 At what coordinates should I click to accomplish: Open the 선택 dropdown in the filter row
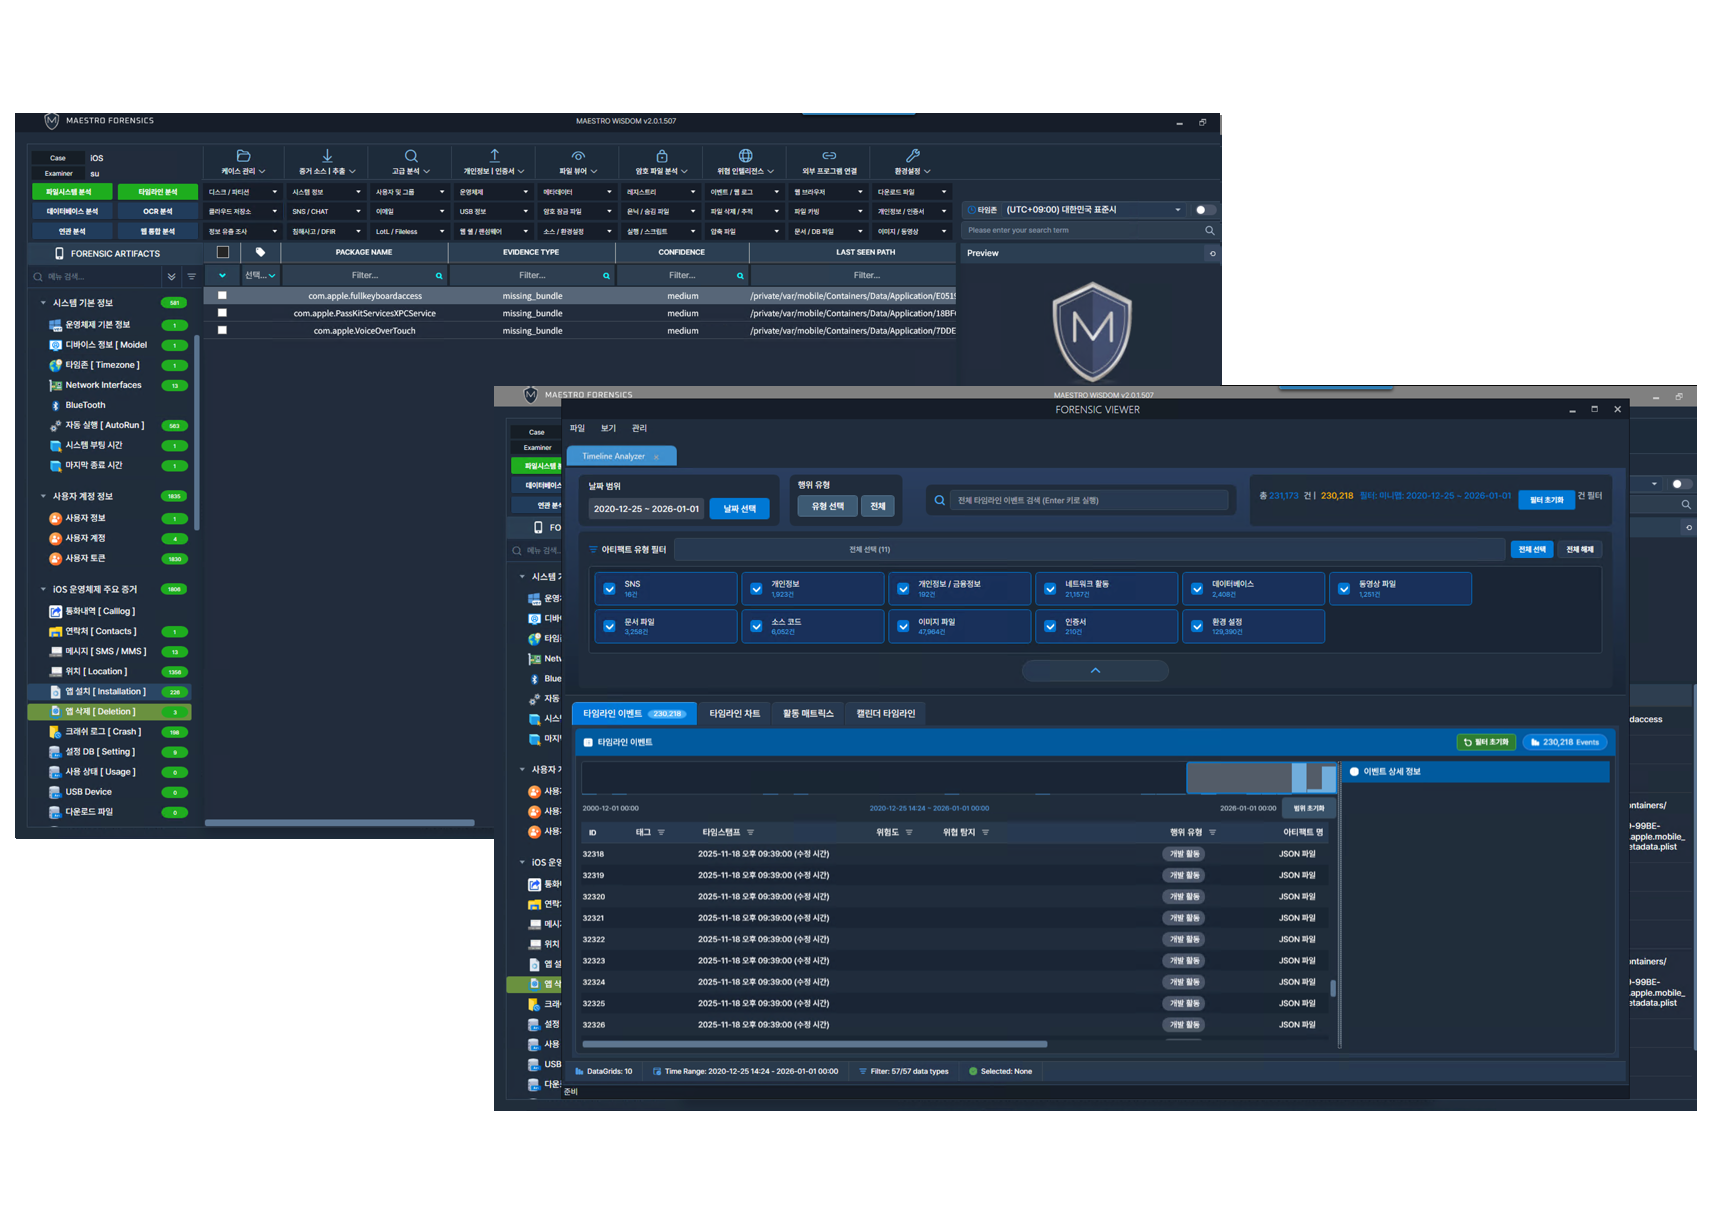coord(260,275)
